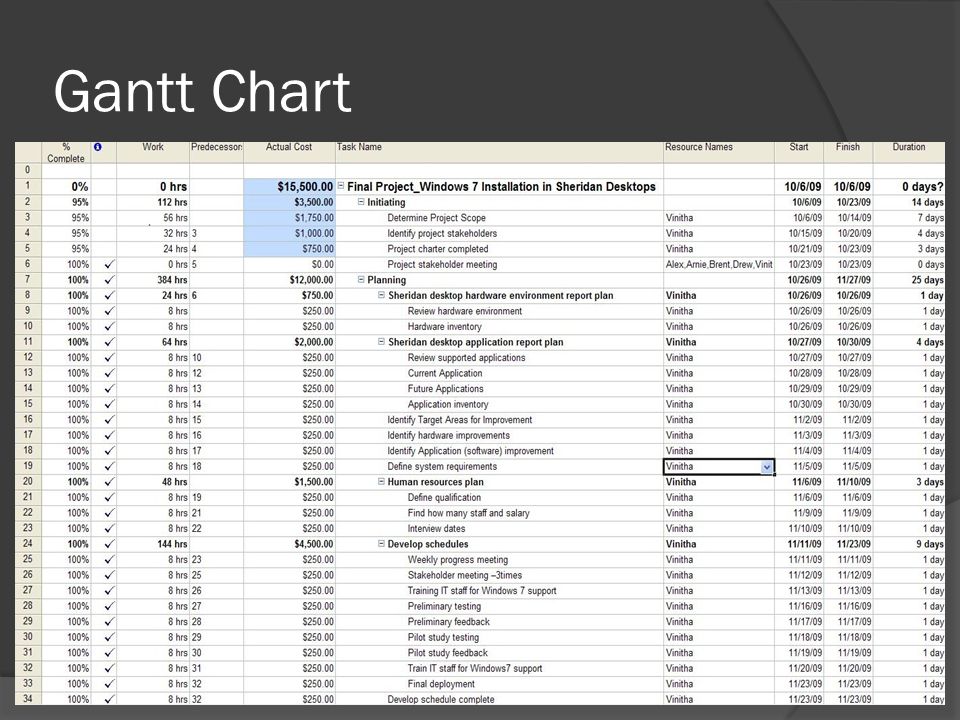
Task: Click the checkmark indicator for Current Application
Action: tap(109, 373)
